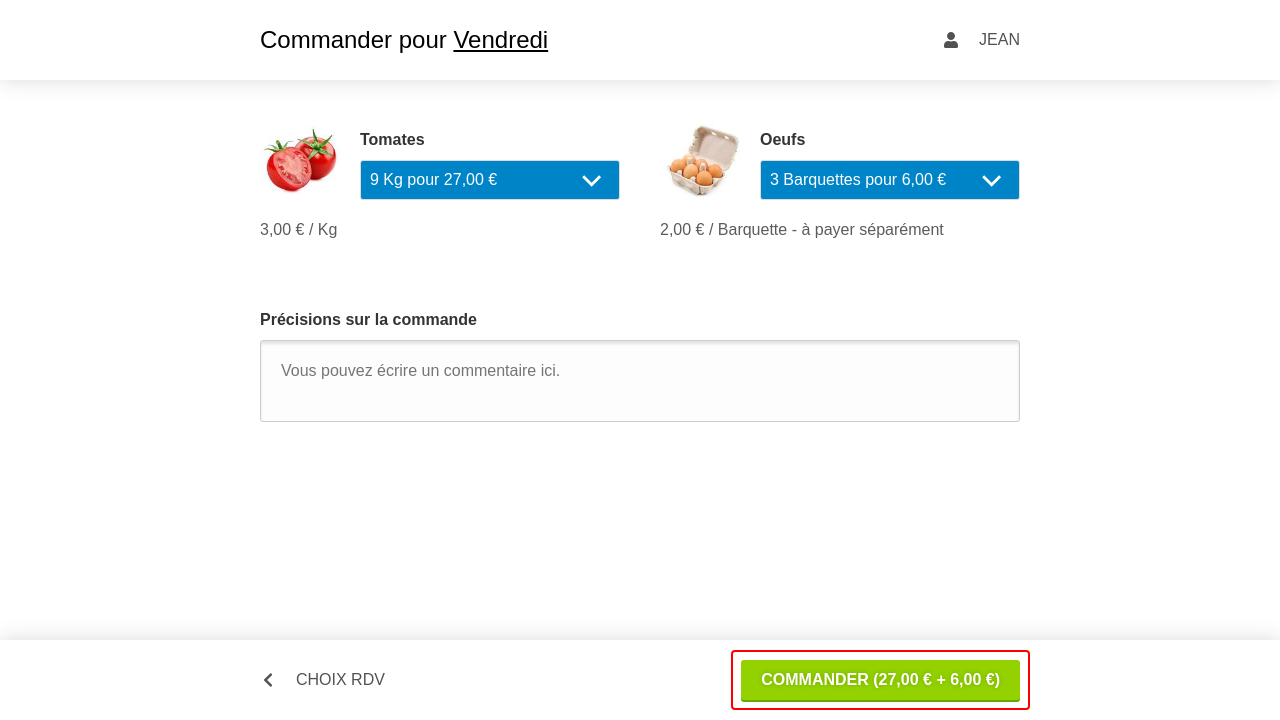Click the back chevron beside CHOIX RDV
Viewport: 1280px width, 720px height.
(x=268, y=680)
